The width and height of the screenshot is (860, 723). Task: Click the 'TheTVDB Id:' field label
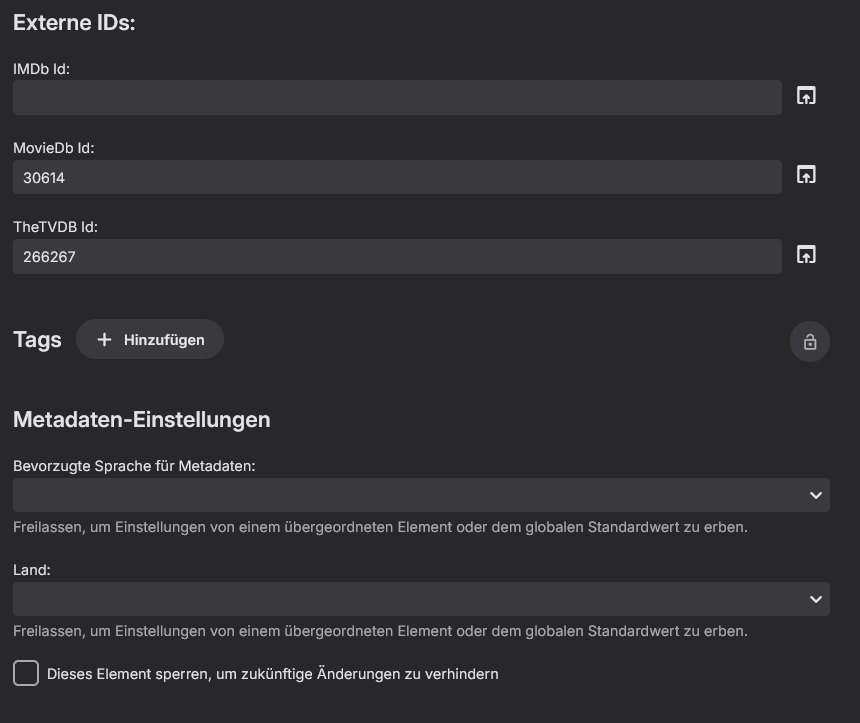pyautogui.click(x=55, y=227)
